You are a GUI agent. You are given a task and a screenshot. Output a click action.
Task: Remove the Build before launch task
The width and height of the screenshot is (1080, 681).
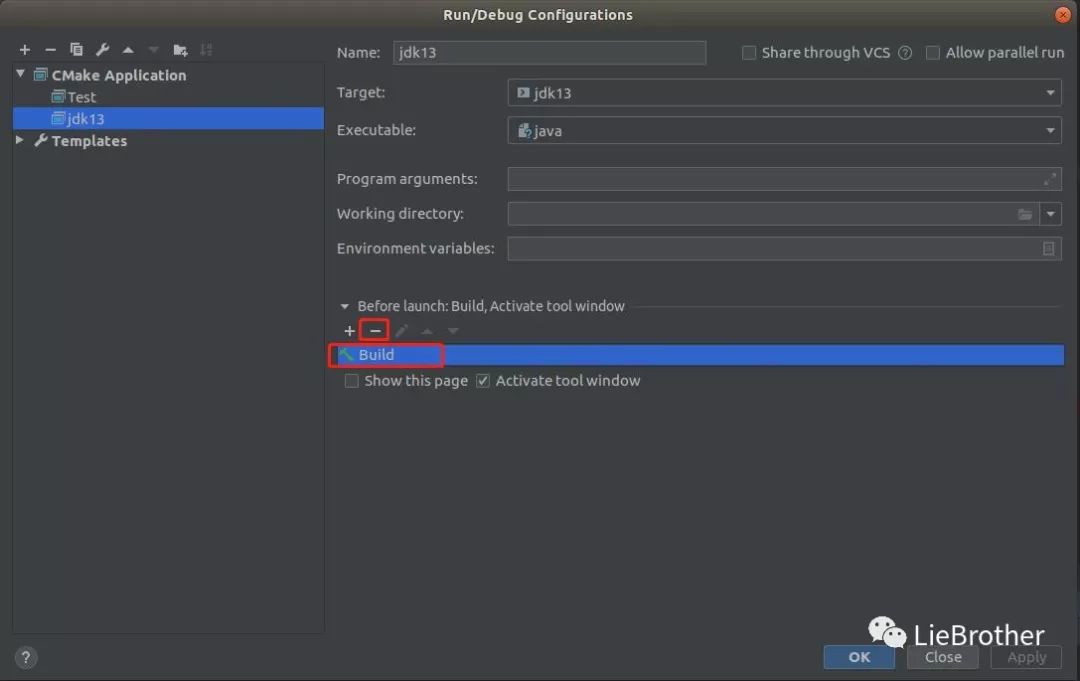tap(375, 331)
